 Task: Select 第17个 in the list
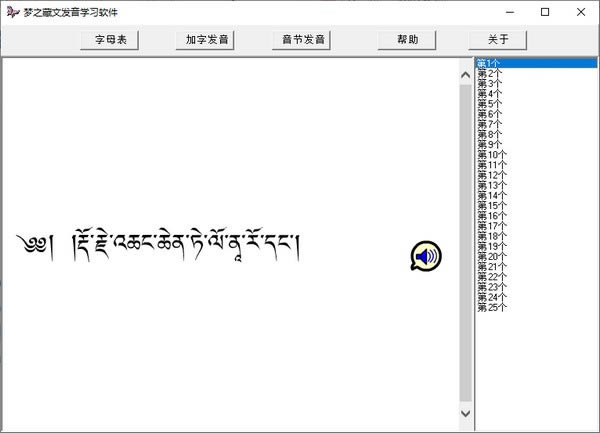pos(492,226)
